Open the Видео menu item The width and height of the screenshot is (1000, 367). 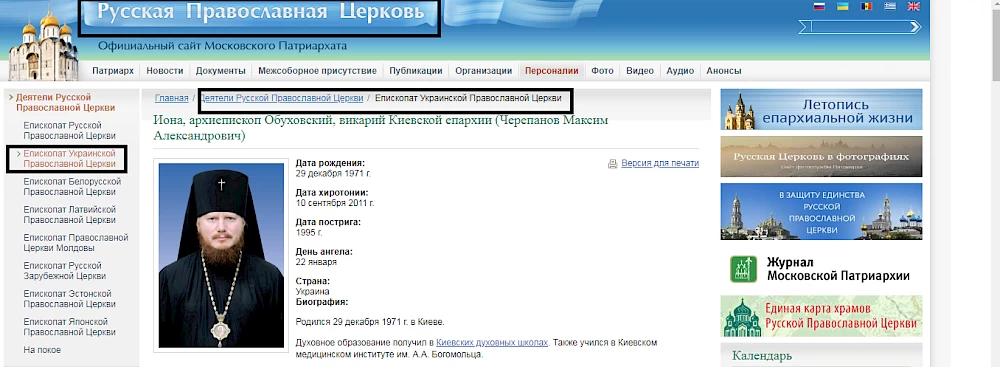[640, 71]
